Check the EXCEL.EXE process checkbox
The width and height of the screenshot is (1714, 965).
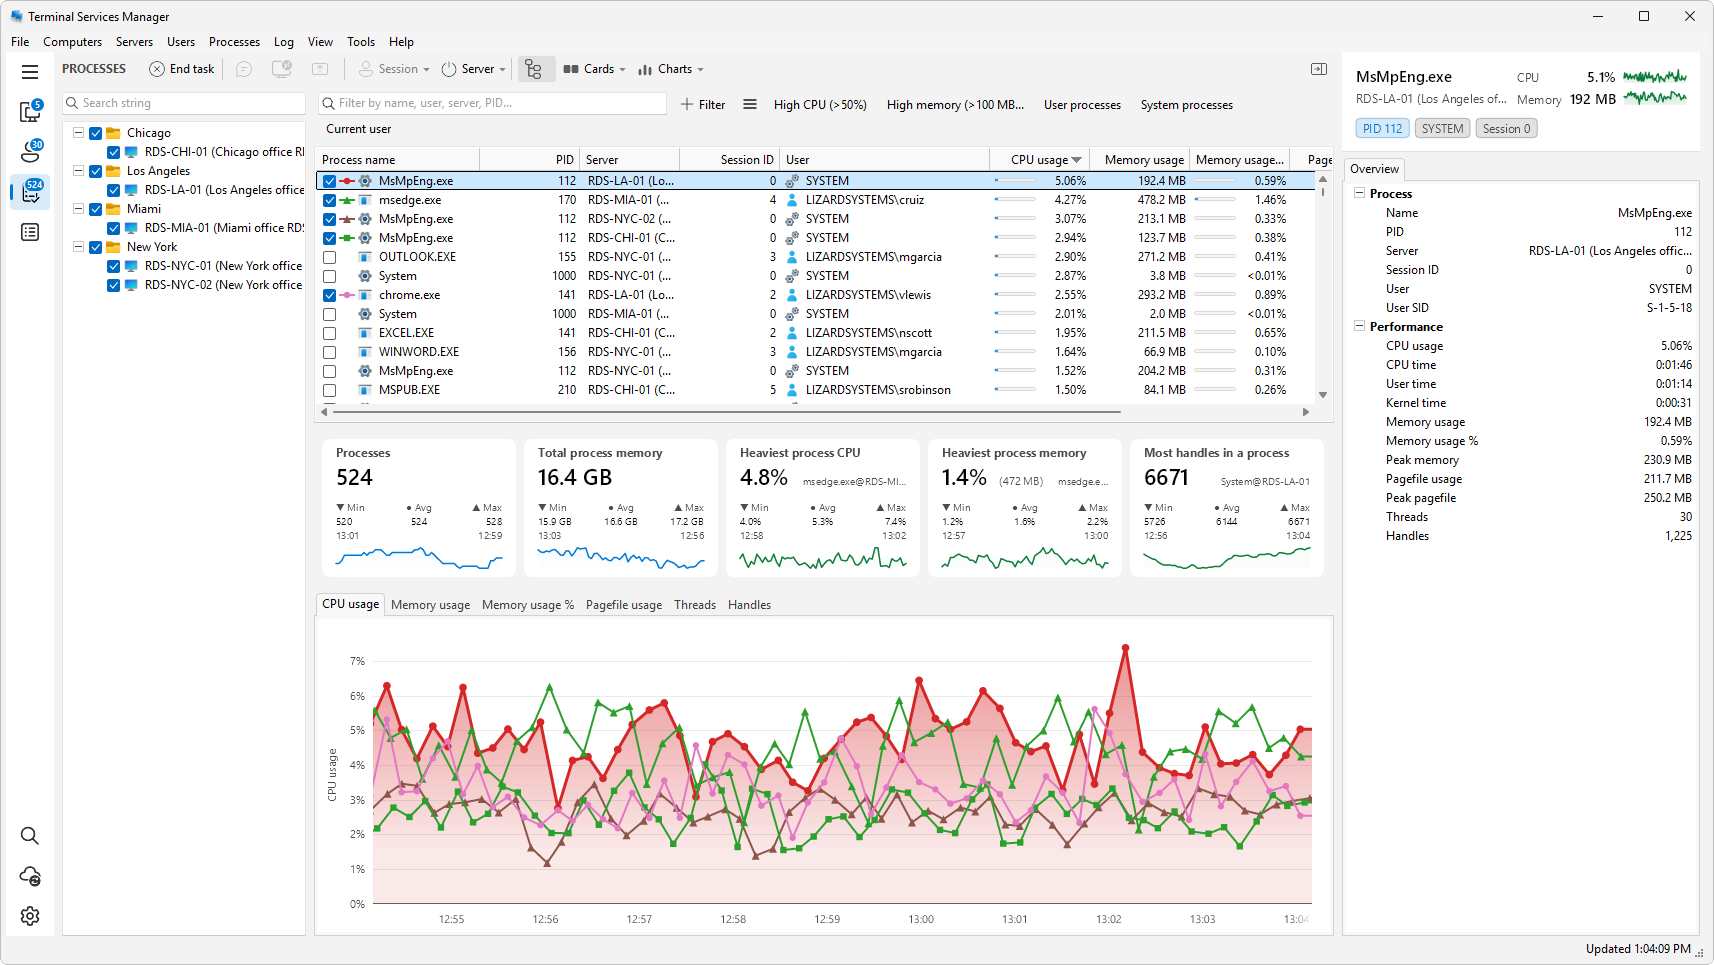point(329,333)
